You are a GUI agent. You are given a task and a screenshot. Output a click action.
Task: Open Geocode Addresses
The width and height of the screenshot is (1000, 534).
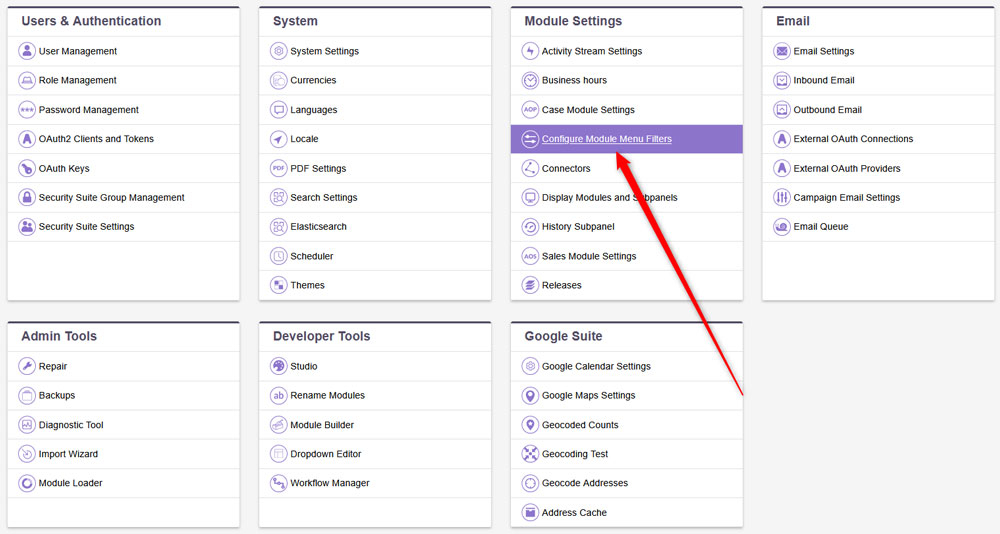click(584, 483)
